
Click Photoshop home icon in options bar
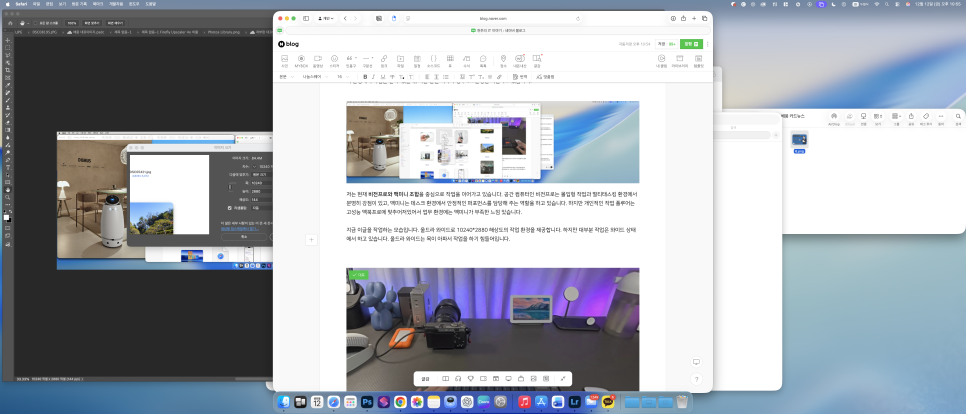tap(10, 23)
